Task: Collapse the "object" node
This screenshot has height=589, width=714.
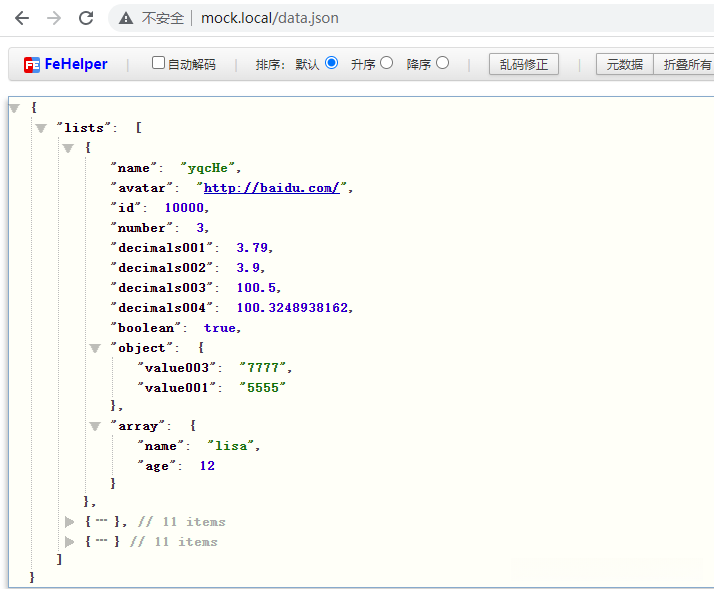Action: 95,348
